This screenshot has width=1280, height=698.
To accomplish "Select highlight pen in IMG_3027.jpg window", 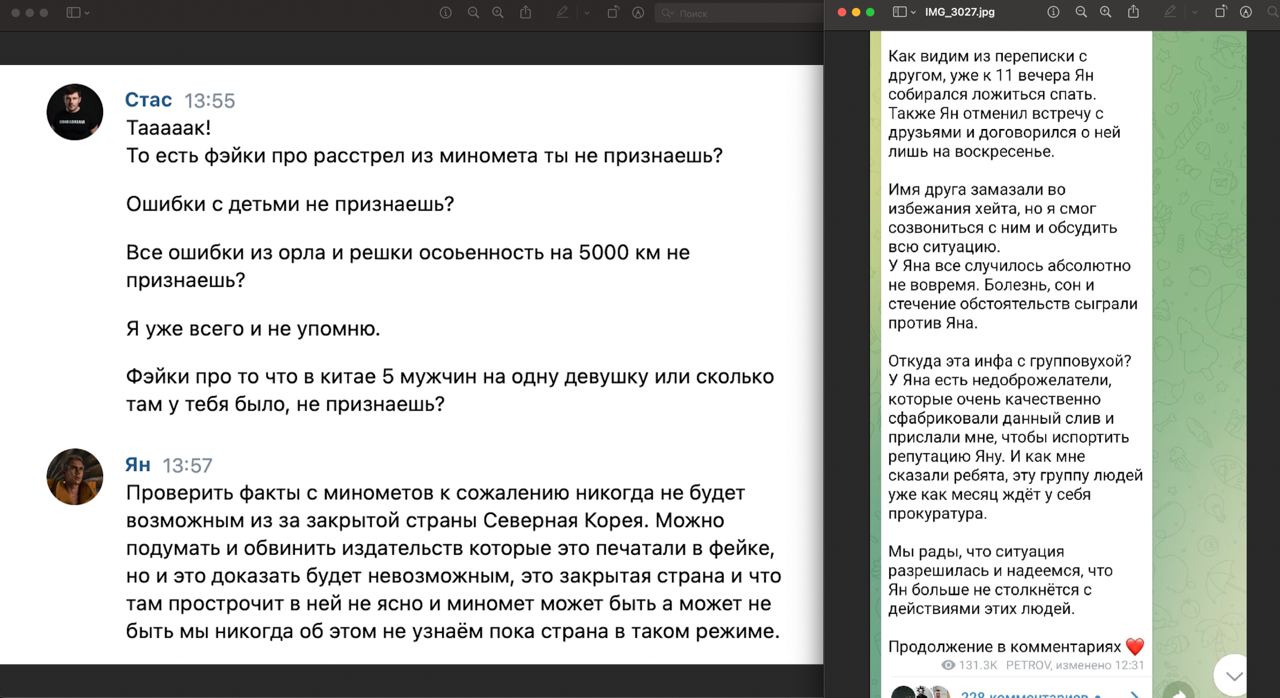I will [x=1170, y=12].
